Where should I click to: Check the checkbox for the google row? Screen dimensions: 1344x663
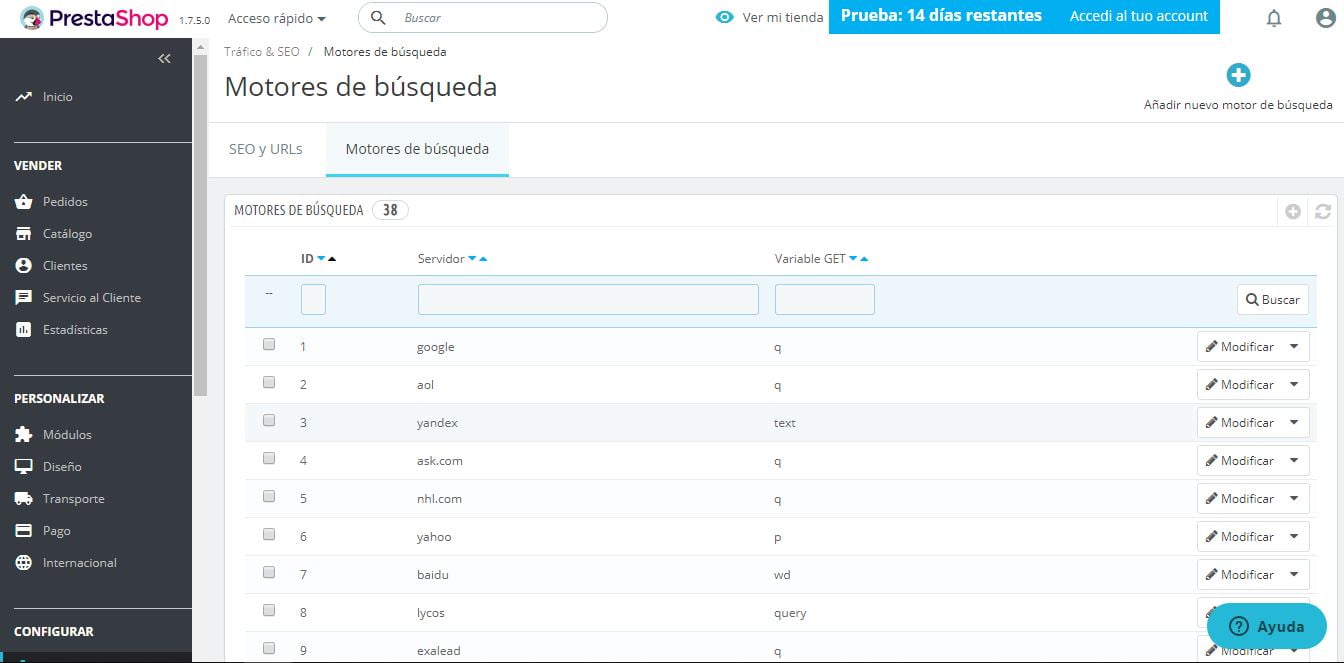click(x=268, y=343)
